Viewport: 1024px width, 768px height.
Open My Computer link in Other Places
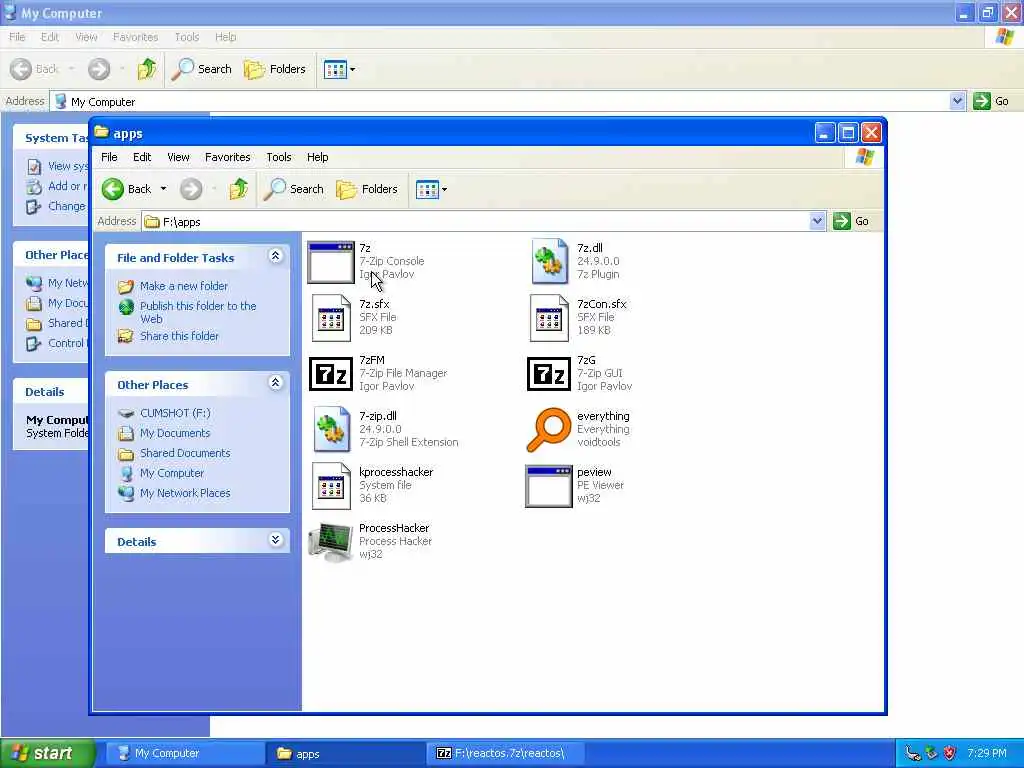point(172,473)
